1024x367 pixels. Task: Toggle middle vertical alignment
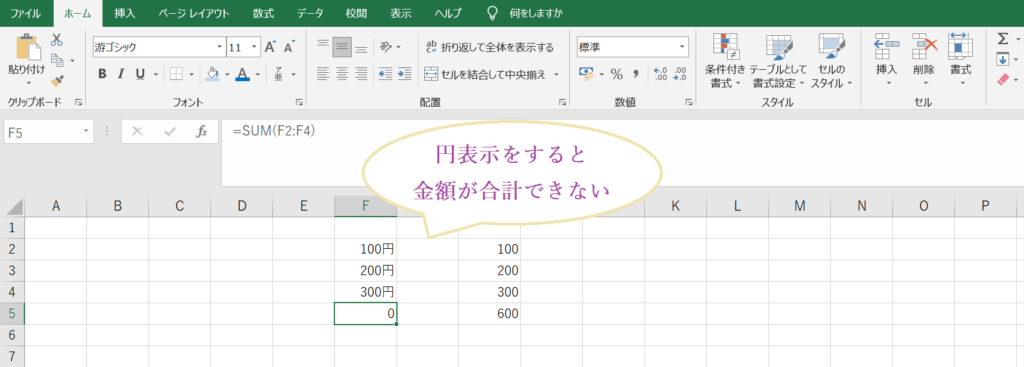[x=342, y=47]
